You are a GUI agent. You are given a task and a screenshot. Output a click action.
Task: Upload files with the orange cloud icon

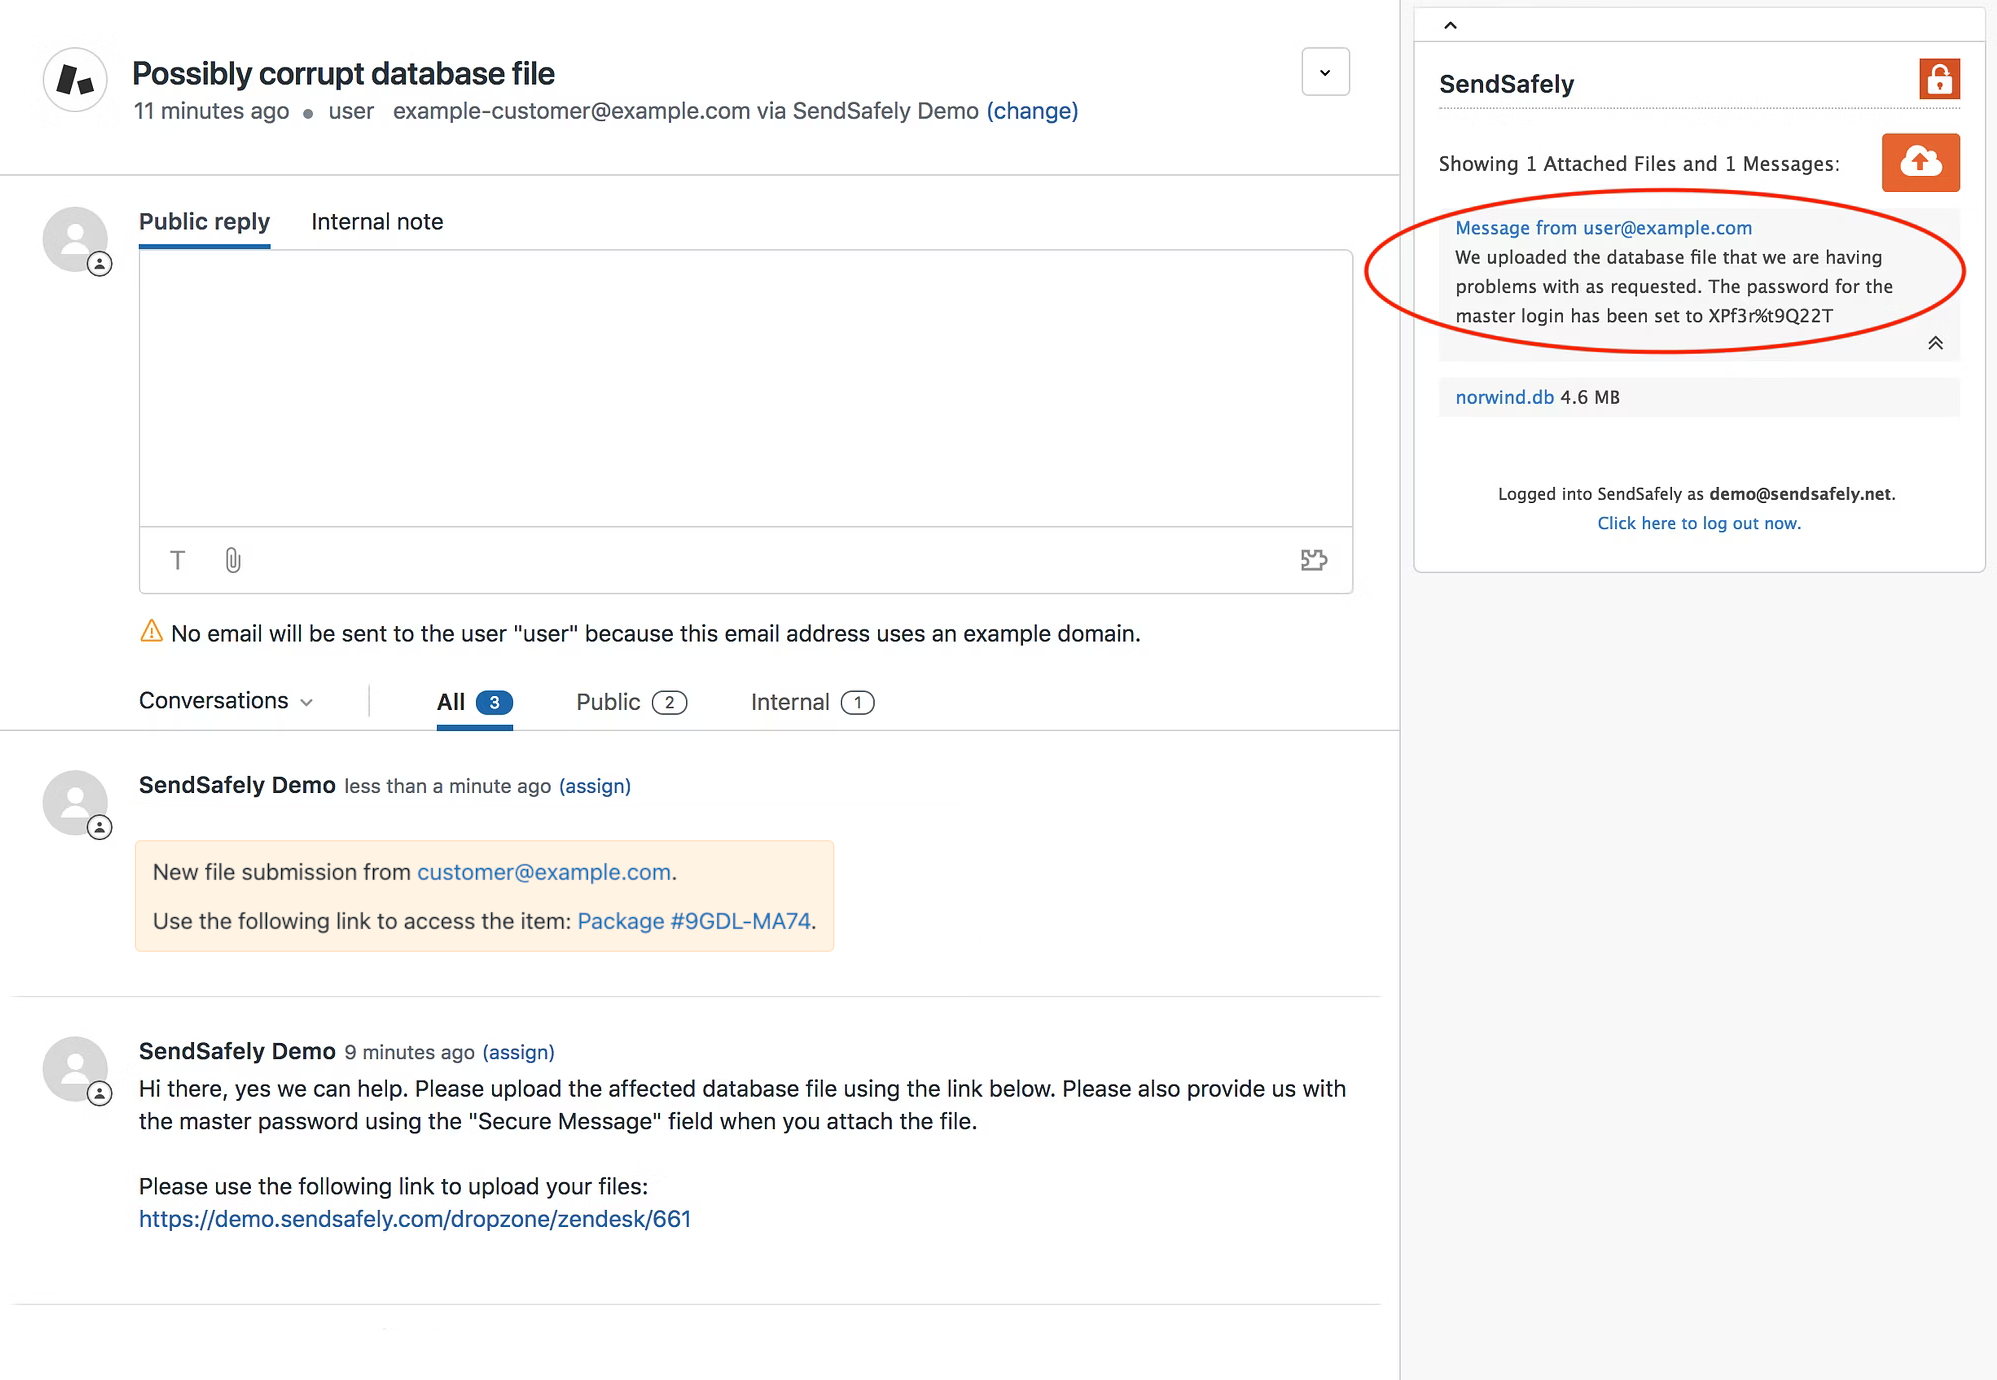1920,162
